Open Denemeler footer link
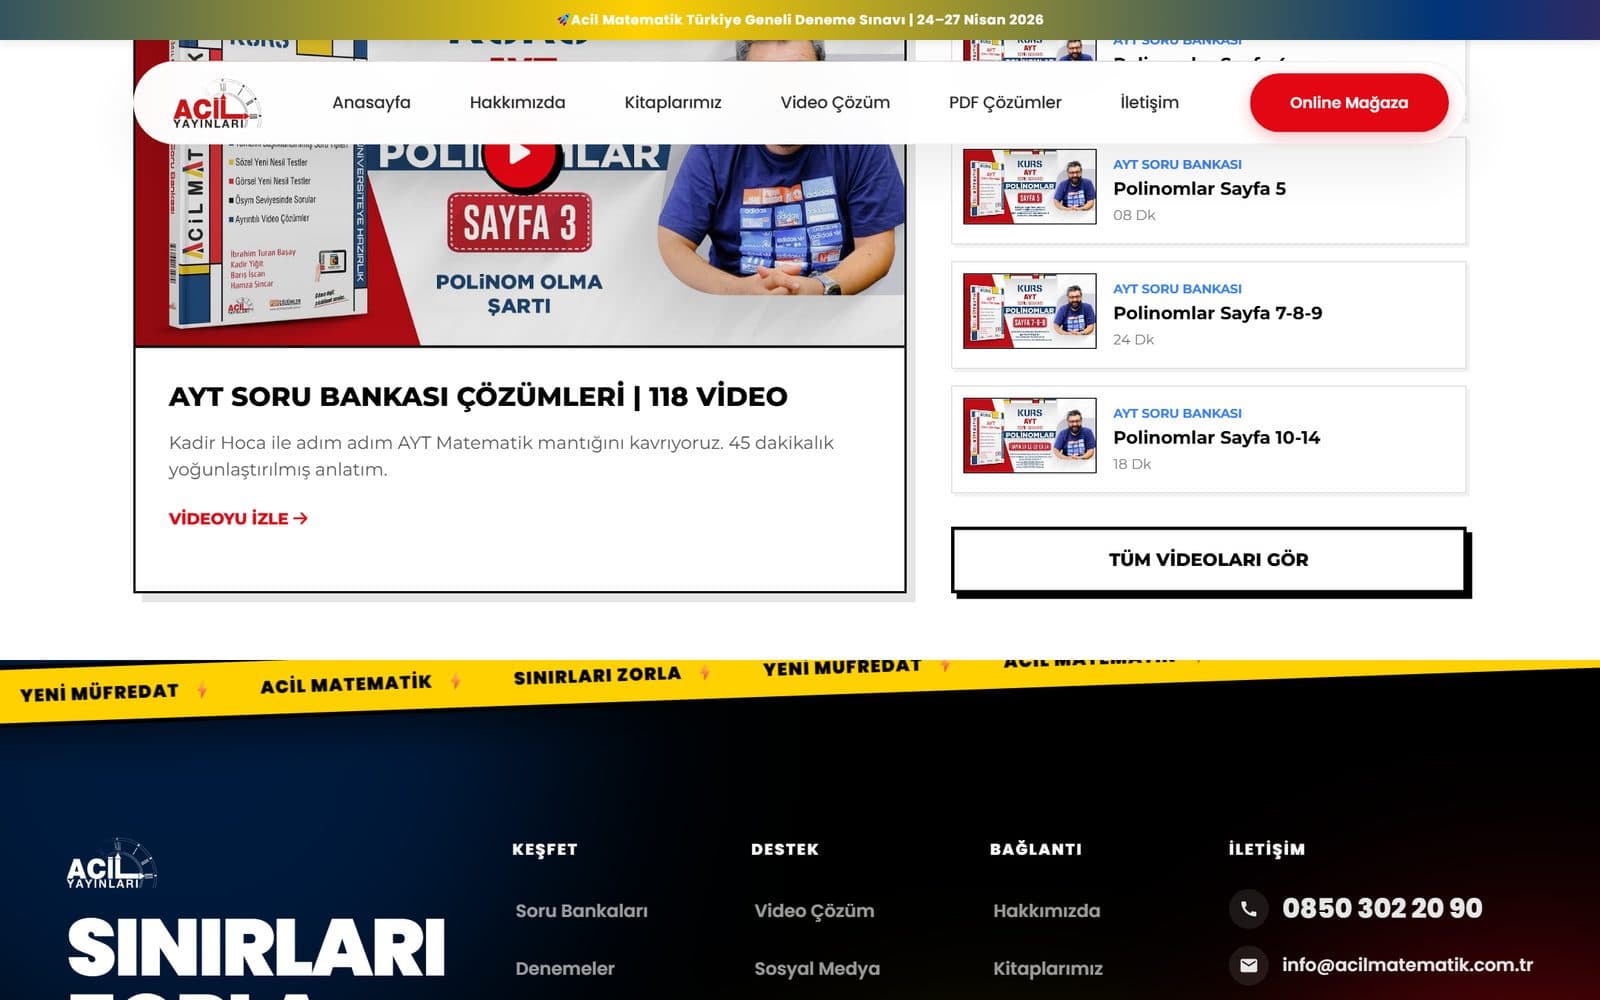The height and width of the screenshot is (1000, 1600). point(565,969)
